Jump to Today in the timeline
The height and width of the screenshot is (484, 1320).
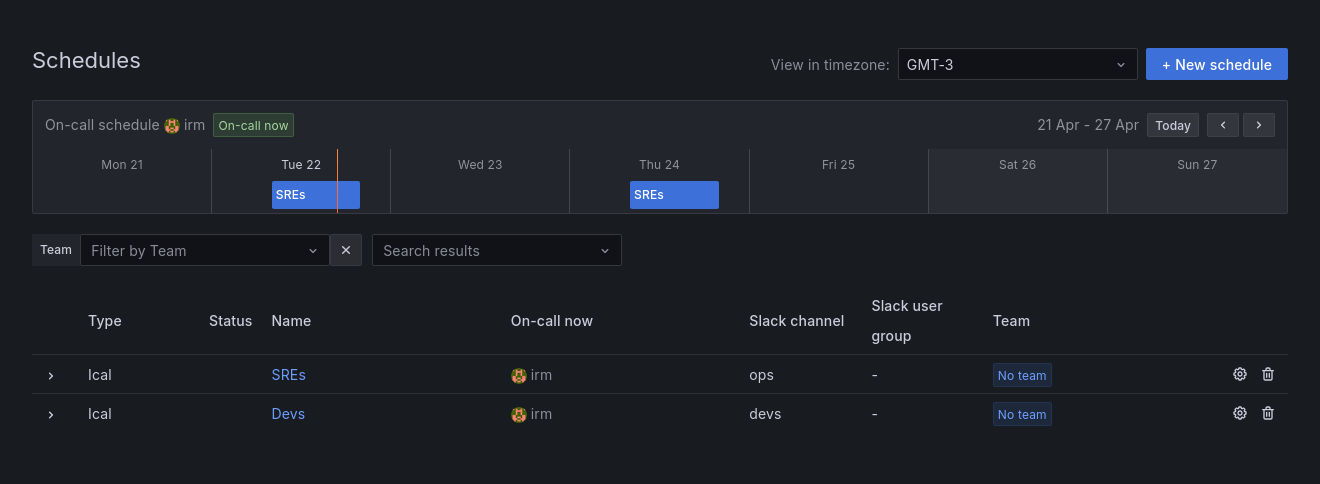click(1173, 125)
